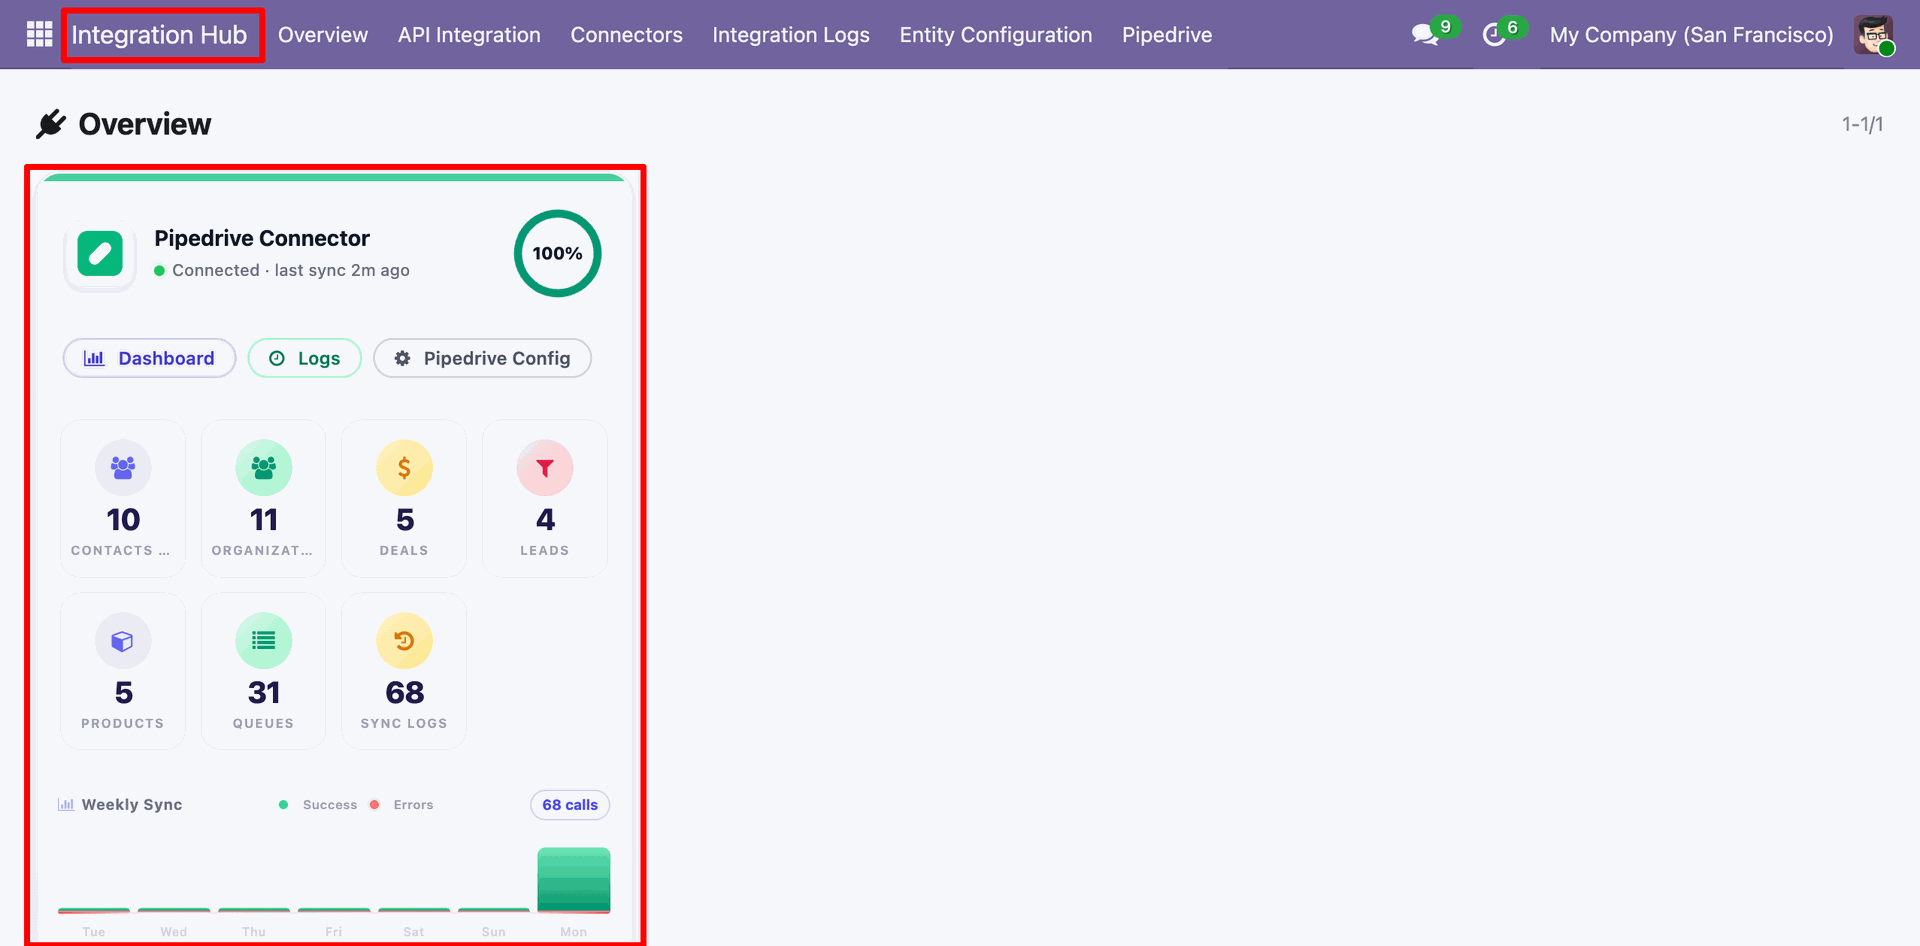1920x946 pixels.
Task: Open the 31 Queues stat card
Action: point(264,671)
